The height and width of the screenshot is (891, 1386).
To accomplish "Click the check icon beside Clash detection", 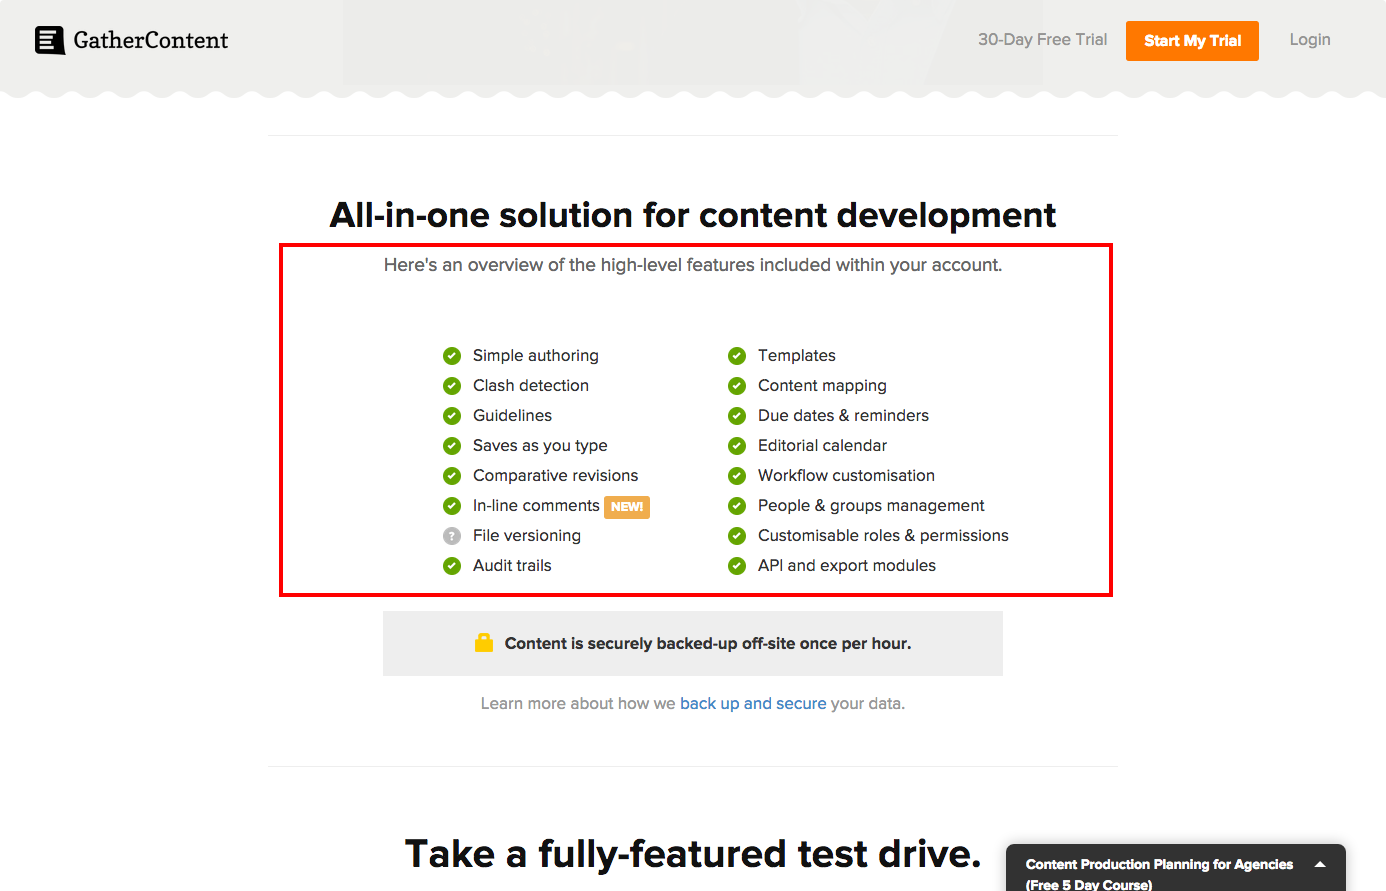I will coord(452,386).
